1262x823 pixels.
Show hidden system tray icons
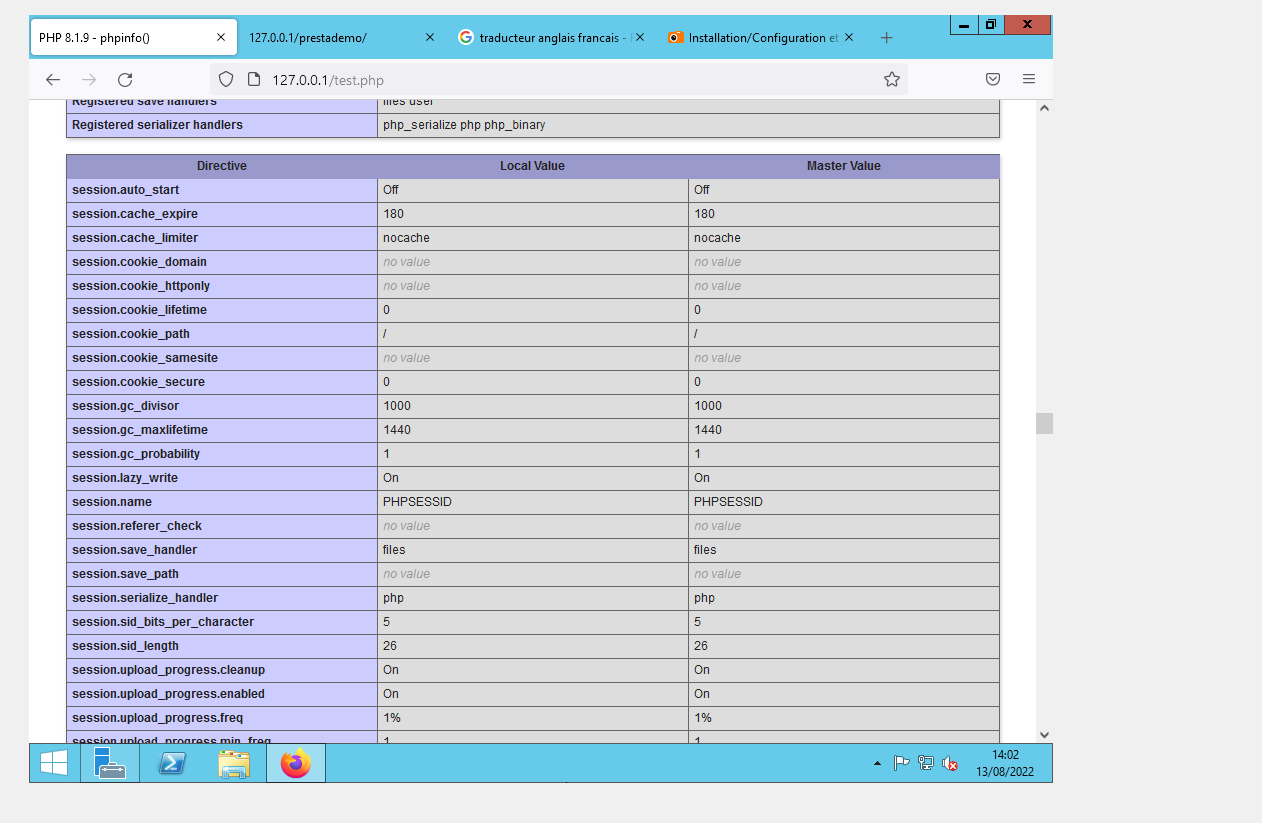(x=877, y=764)
